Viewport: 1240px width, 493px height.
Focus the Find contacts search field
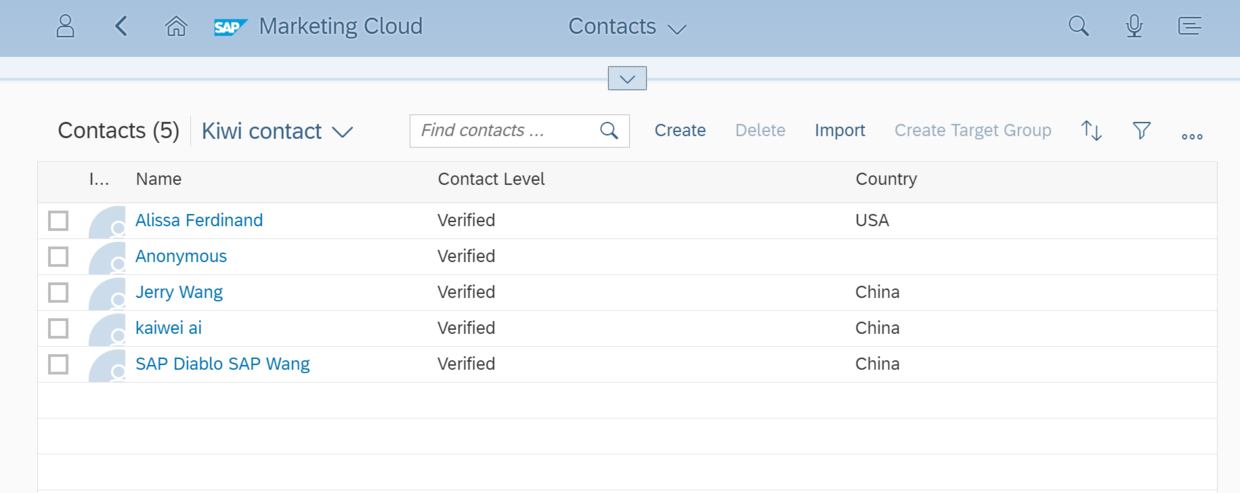click(520, 131)
